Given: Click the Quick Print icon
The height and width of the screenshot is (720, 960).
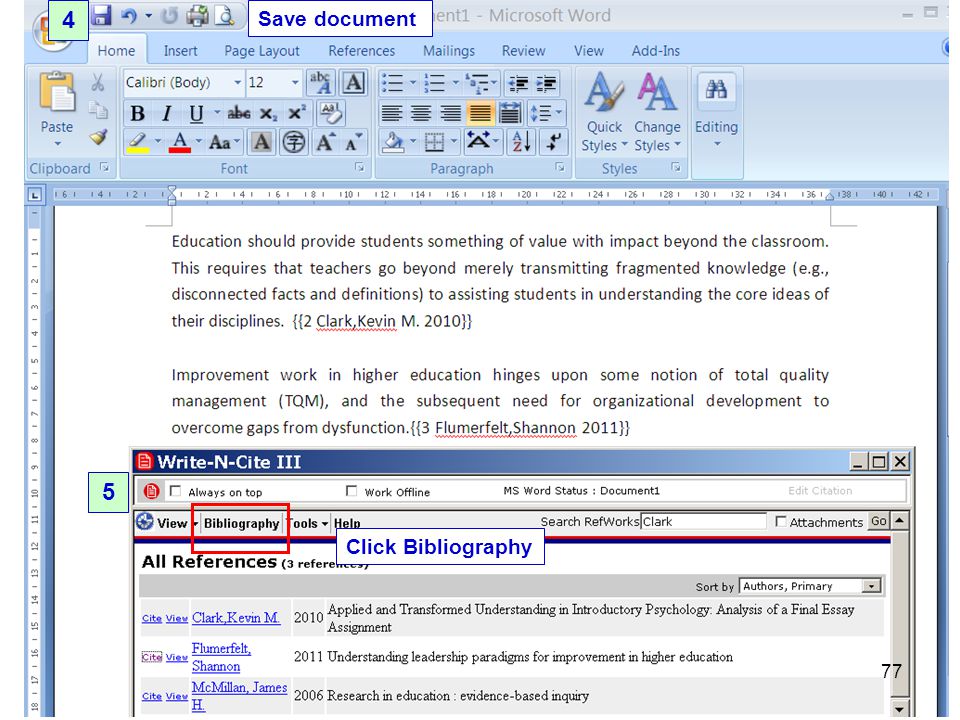Looking at the screenshot, I should point(197,16).
